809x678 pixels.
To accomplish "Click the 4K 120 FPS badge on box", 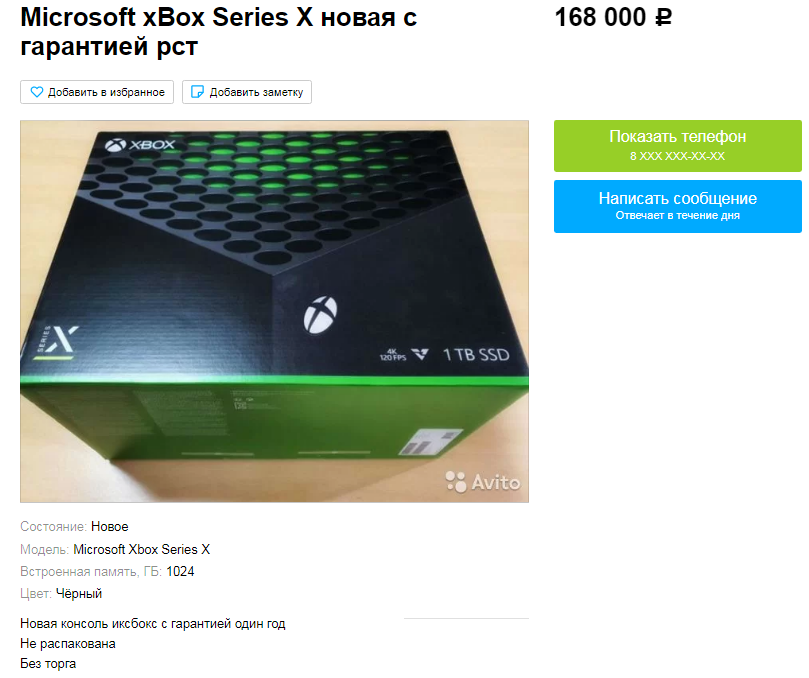I will tap(393, 354).
